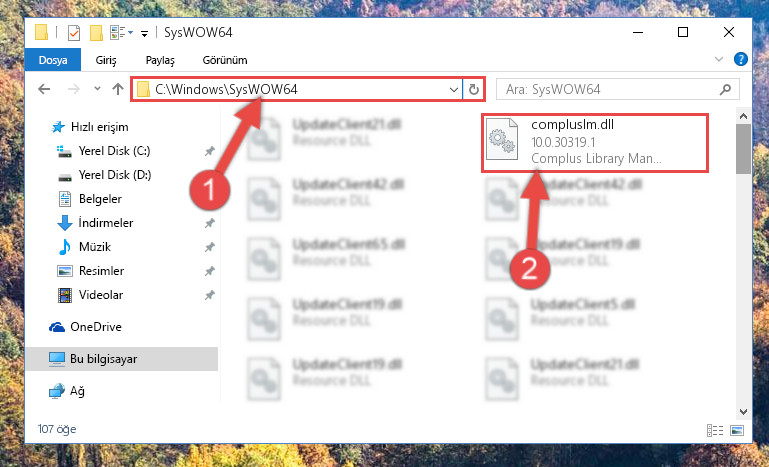Open the recent locations dropdown arrow

(97, 89)
